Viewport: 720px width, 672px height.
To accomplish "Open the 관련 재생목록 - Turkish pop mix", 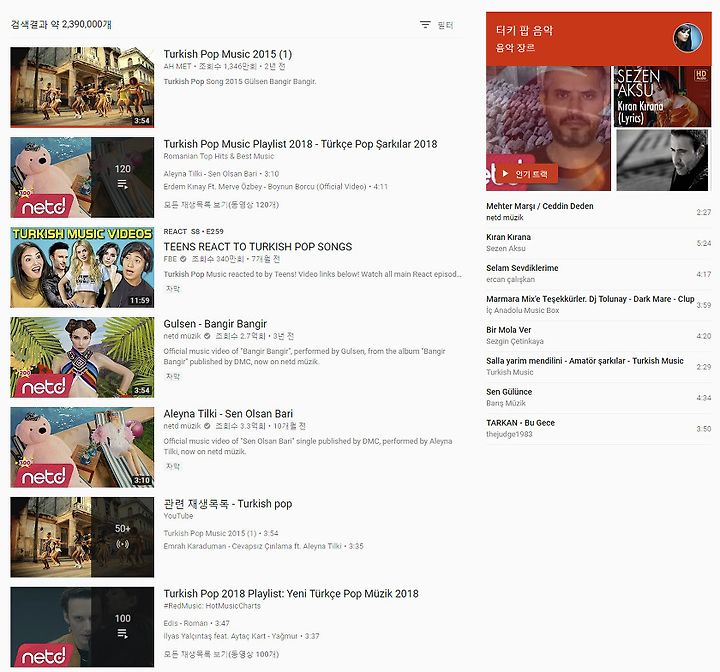I will coord(228,504).
